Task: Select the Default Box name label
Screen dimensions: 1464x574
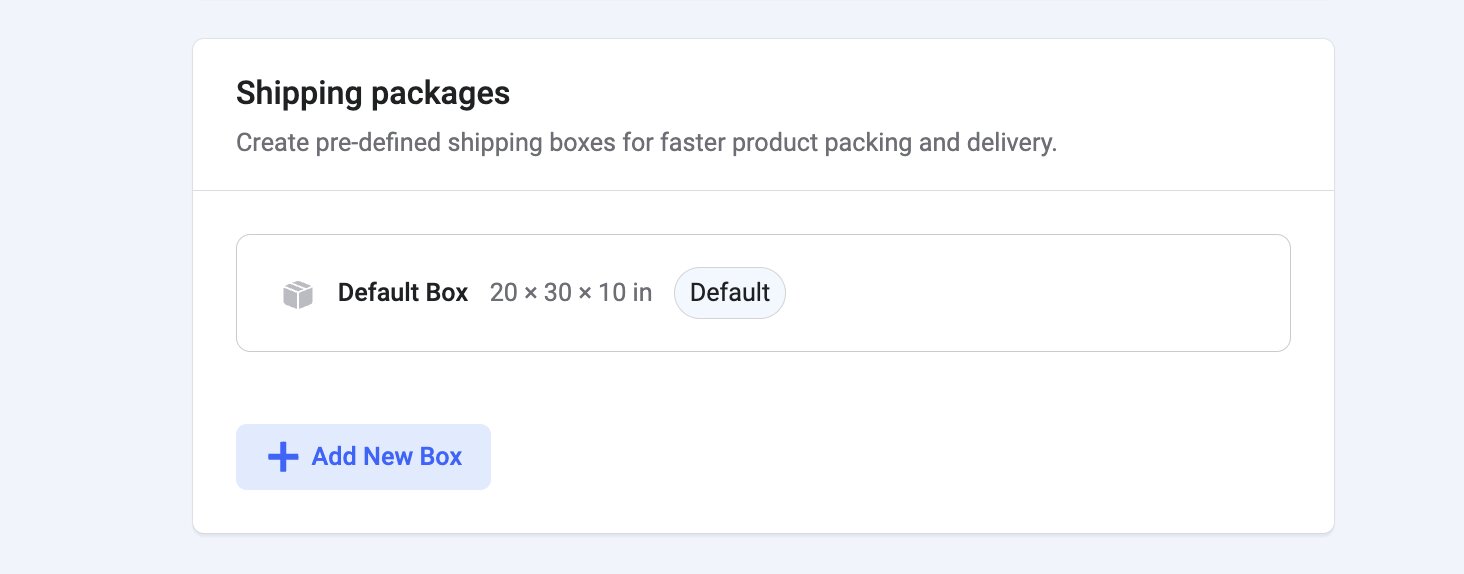Action: pos(403,293)
